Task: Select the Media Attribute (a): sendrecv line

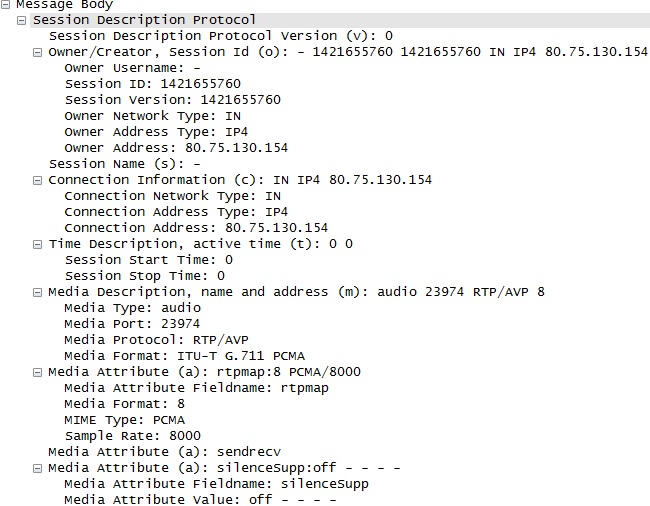Action: pyautogui.click(x=165, y=452)
